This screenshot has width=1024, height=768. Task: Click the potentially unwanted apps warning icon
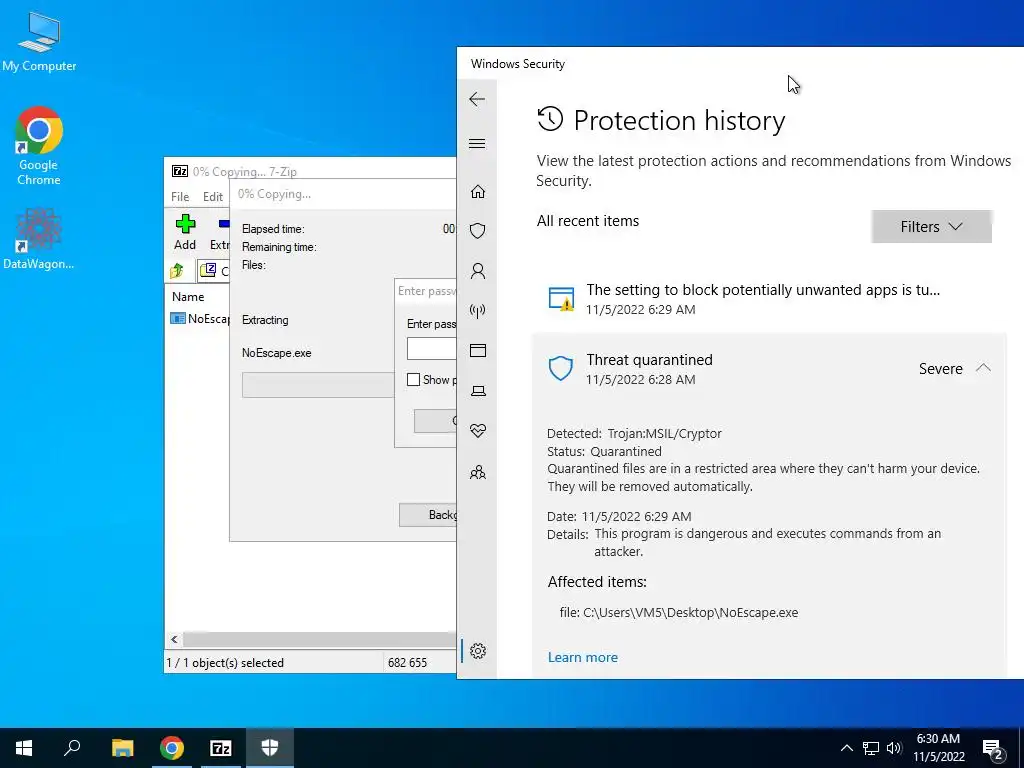pos(561,298)
